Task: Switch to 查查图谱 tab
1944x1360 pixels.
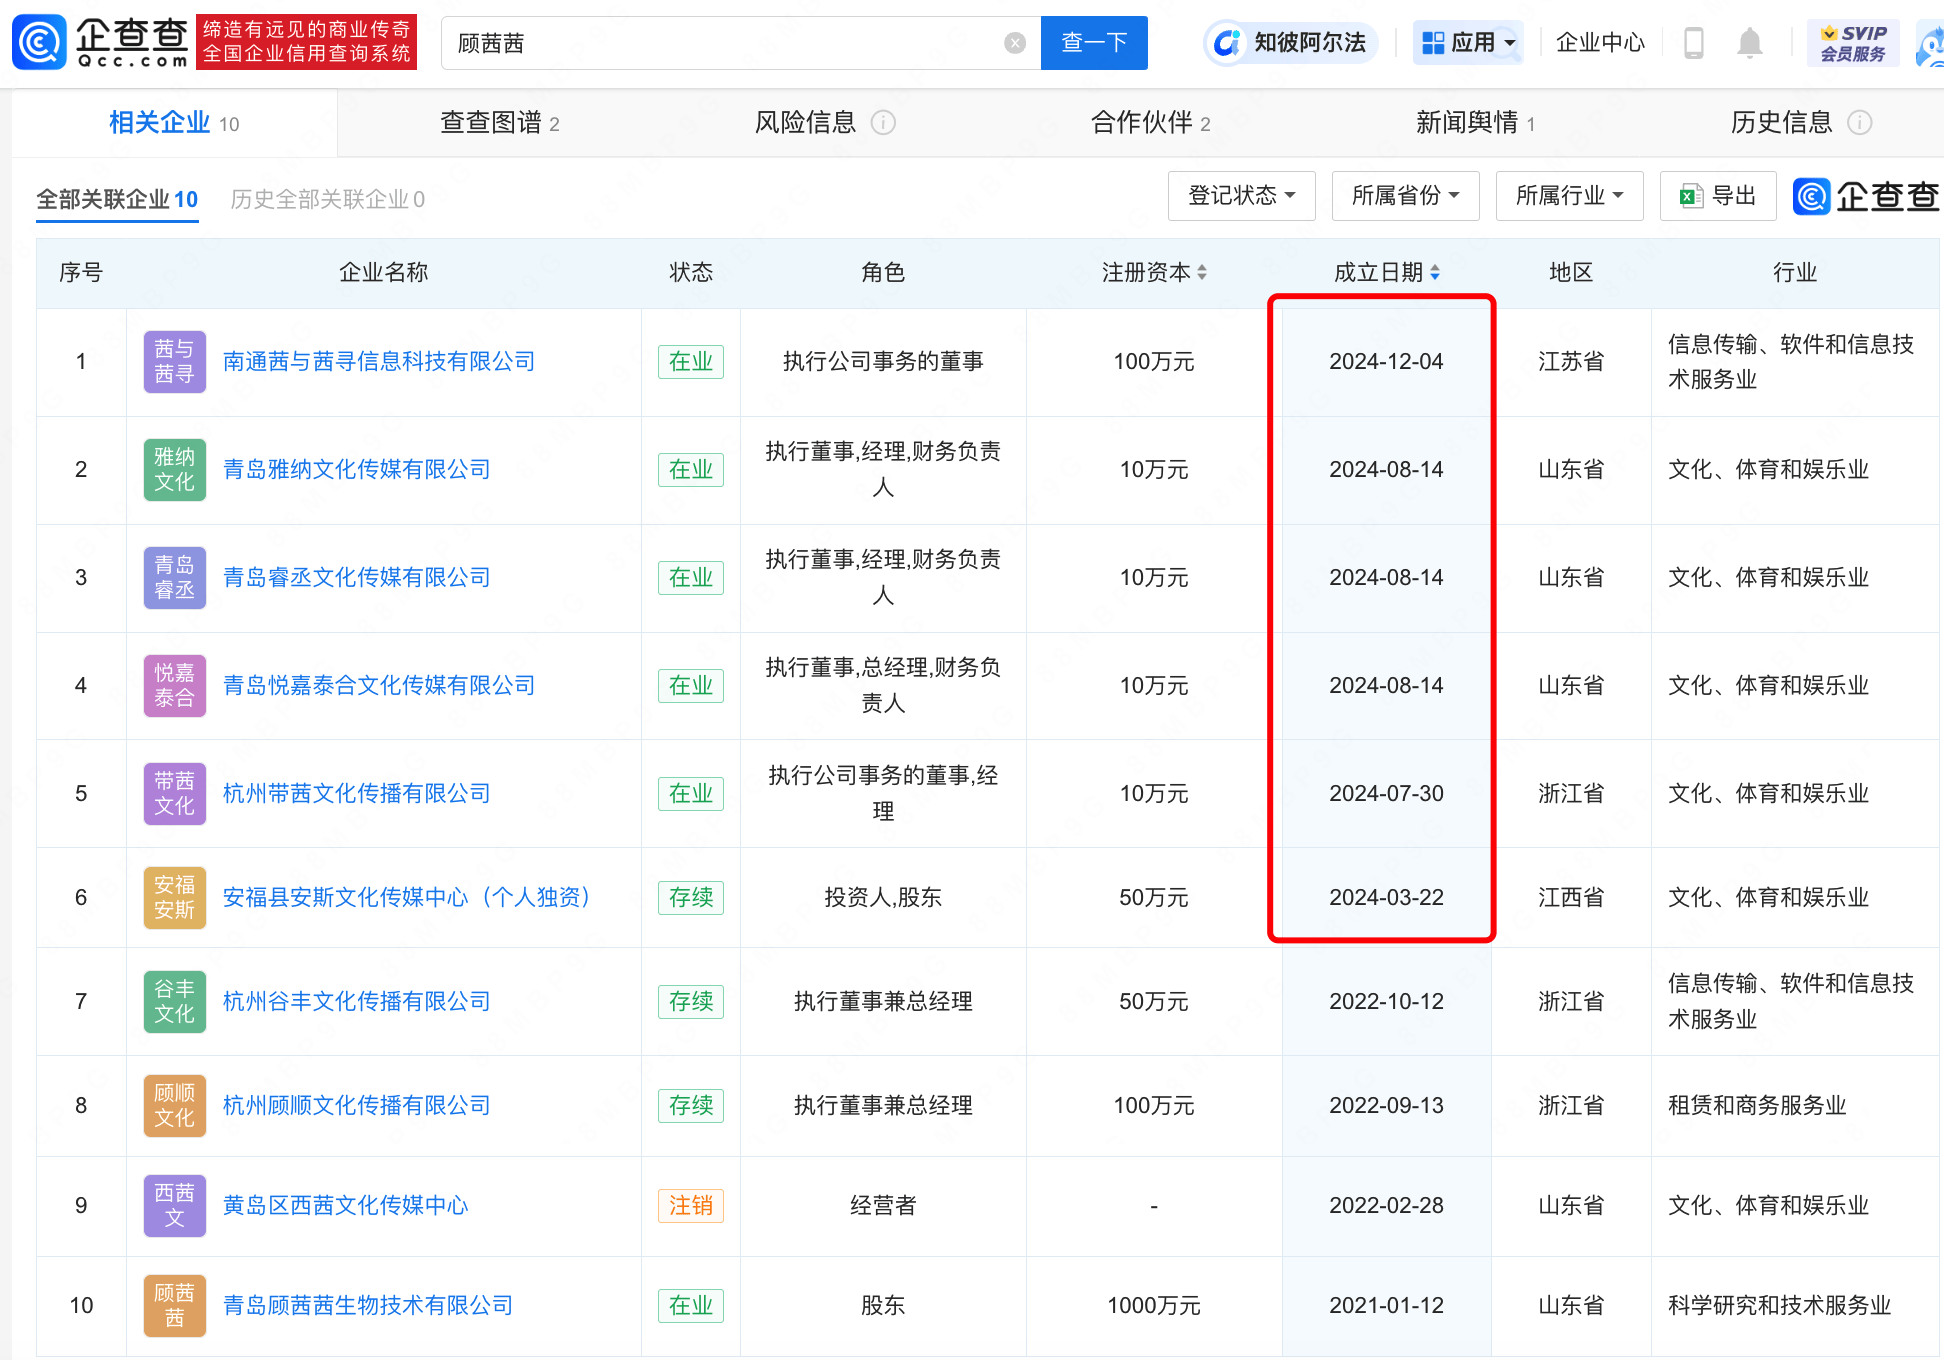Action: [x=500, y=123]
